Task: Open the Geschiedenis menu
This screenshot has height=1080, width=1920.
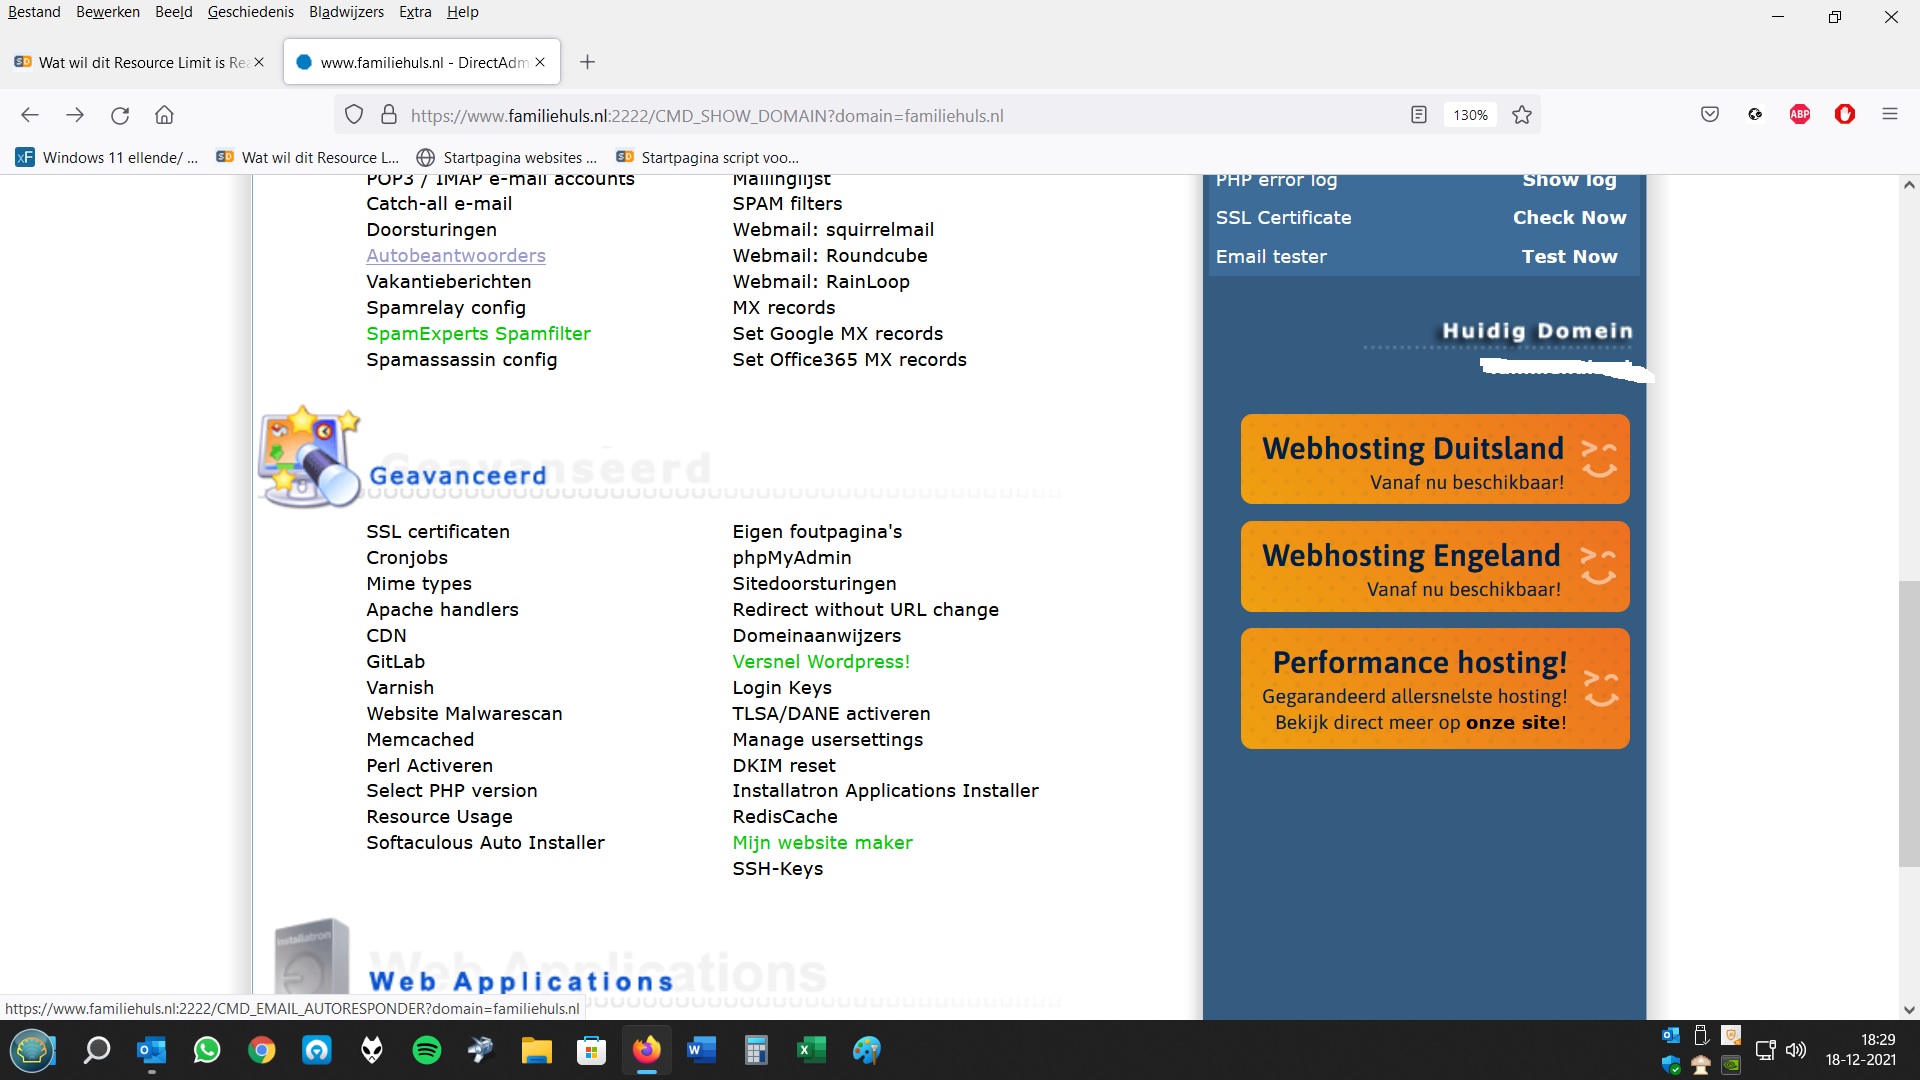Action: coord(251,12)
